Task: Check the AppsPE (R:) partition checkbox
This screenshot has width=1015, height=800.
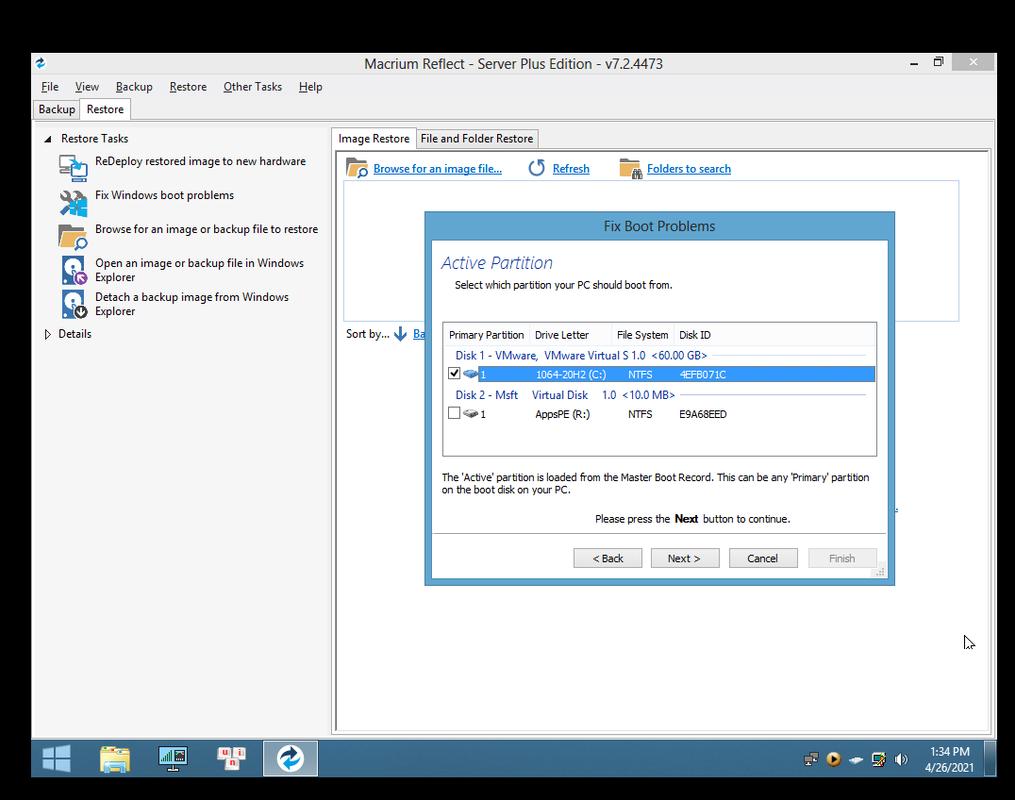Action: pos(454,413)
